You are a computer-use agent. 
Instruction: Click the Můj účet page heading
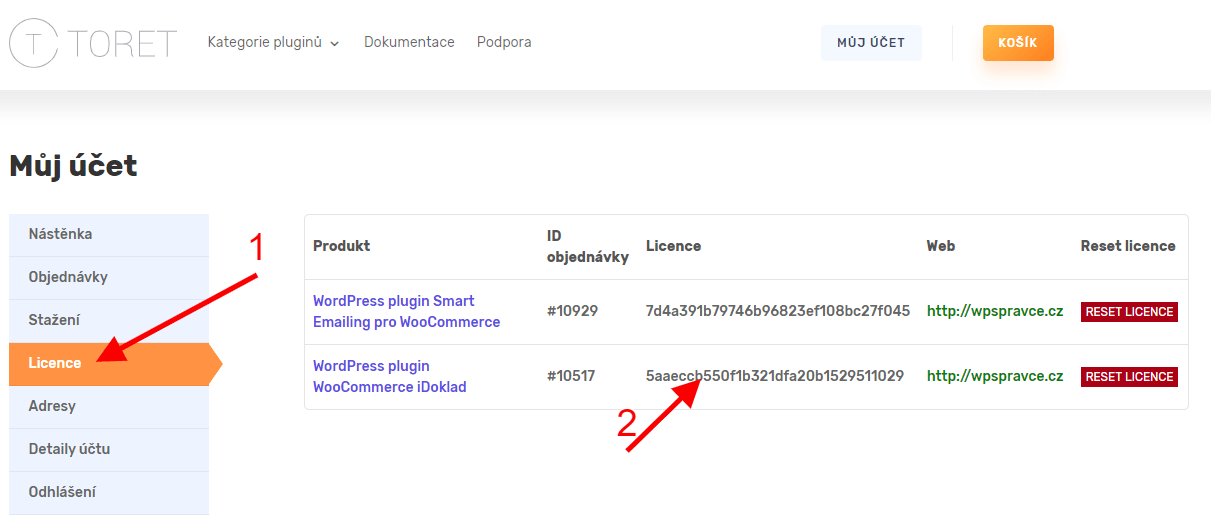tap(73, 166)
